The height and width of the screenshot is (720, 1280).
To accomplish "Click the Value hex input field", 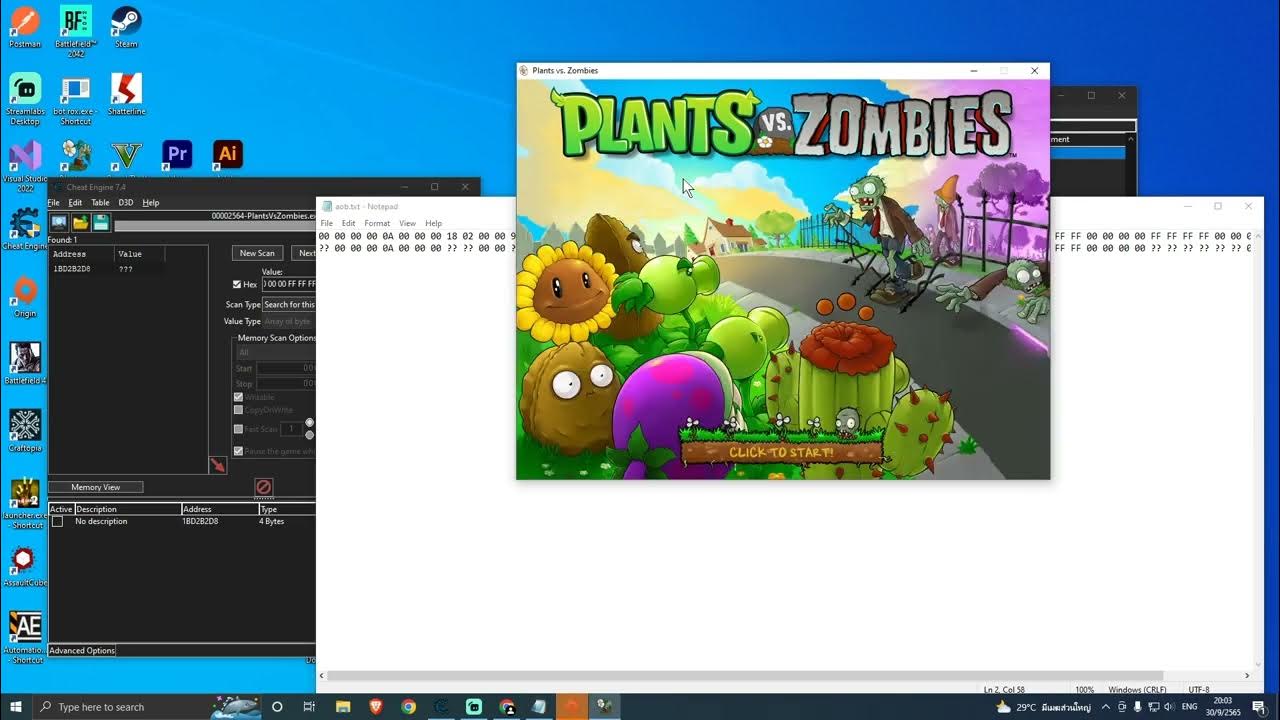I will pos(289,285).
